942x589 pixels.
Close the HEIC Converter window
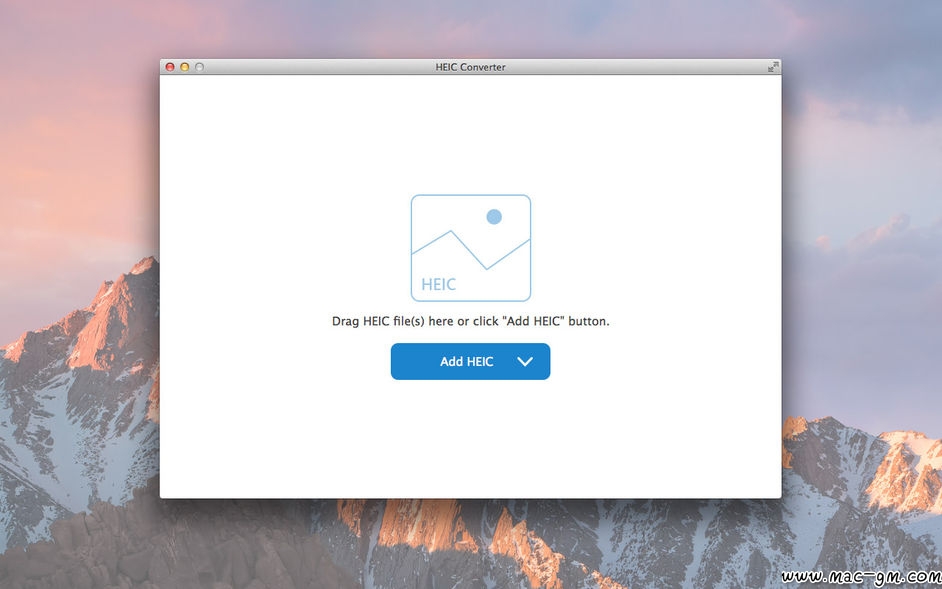(x=170, y=67)
